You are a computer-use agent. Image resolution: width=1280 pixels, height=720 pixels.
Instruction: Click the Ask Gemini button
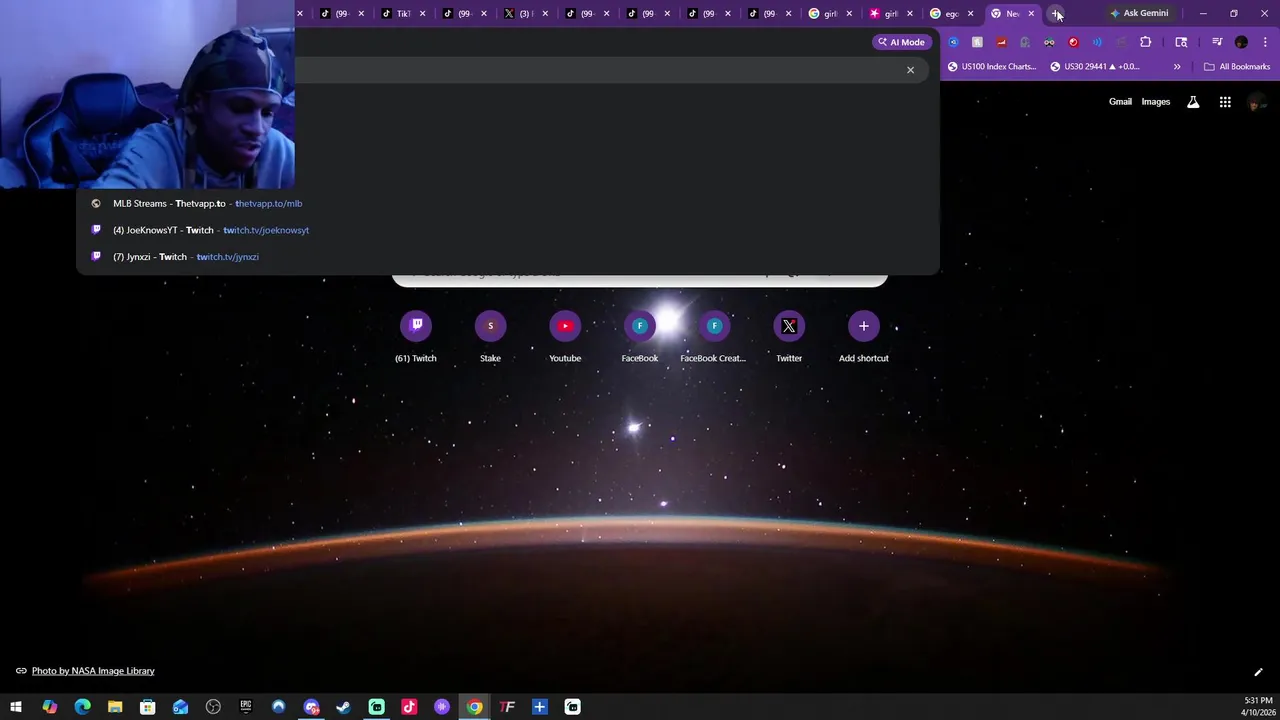(x=1139, y=13)
